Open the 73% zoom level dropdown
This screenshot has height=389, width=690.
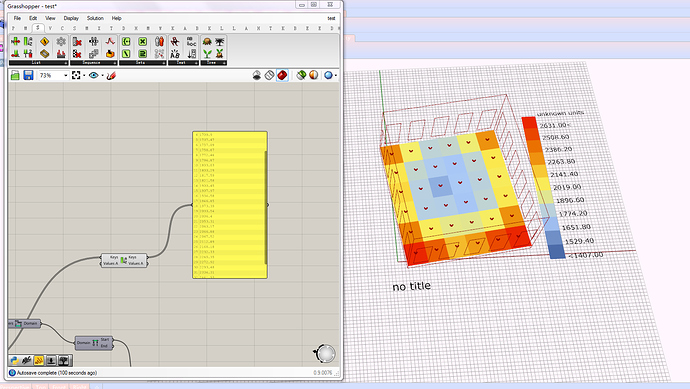pos(66,76)
